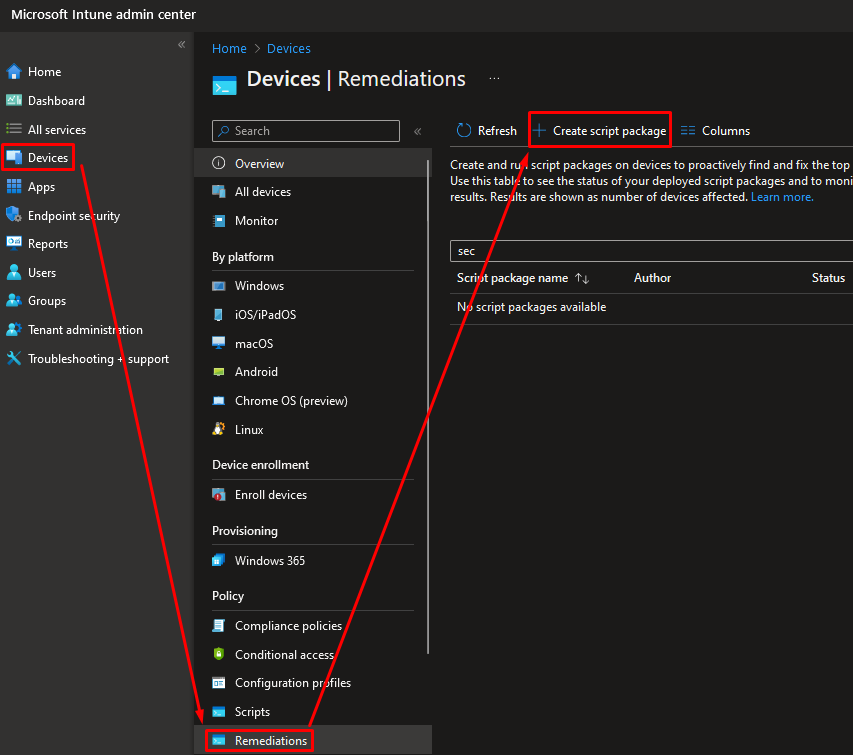The height and width of the screenshot is (755, 853).
Task: Select Endpoint security in navigation
Action: pyautogui.click(x=74, y=216)
